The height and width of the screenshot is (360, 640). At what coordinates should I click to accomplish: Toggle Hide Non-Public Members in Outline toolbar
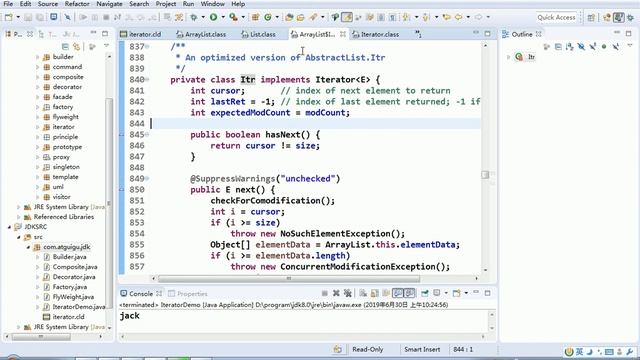[604, 47]
